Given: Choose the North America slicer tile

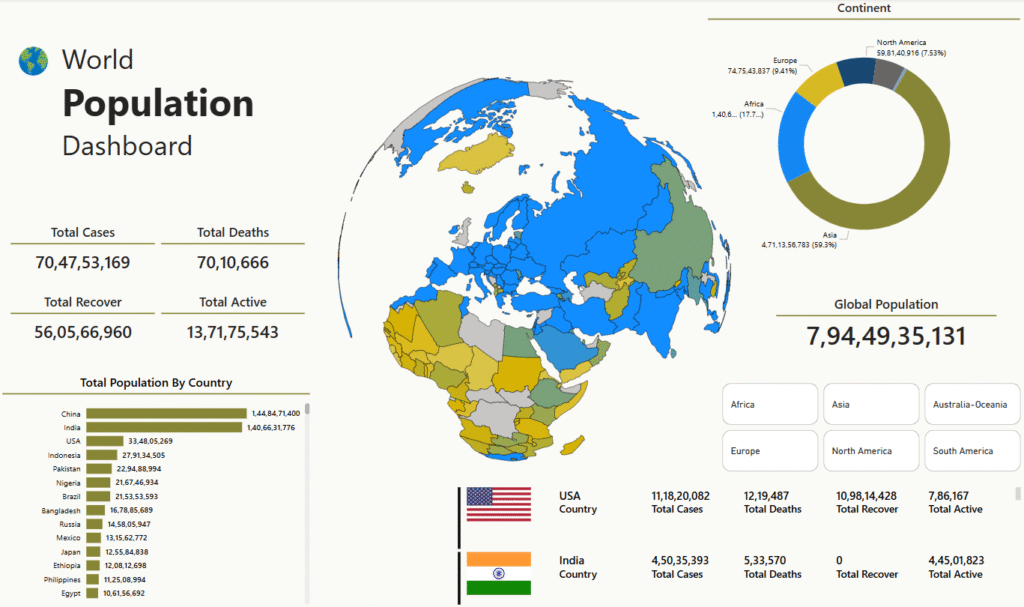Looking at the screenshot, I should pyautogui.click(x=870, y=451).
